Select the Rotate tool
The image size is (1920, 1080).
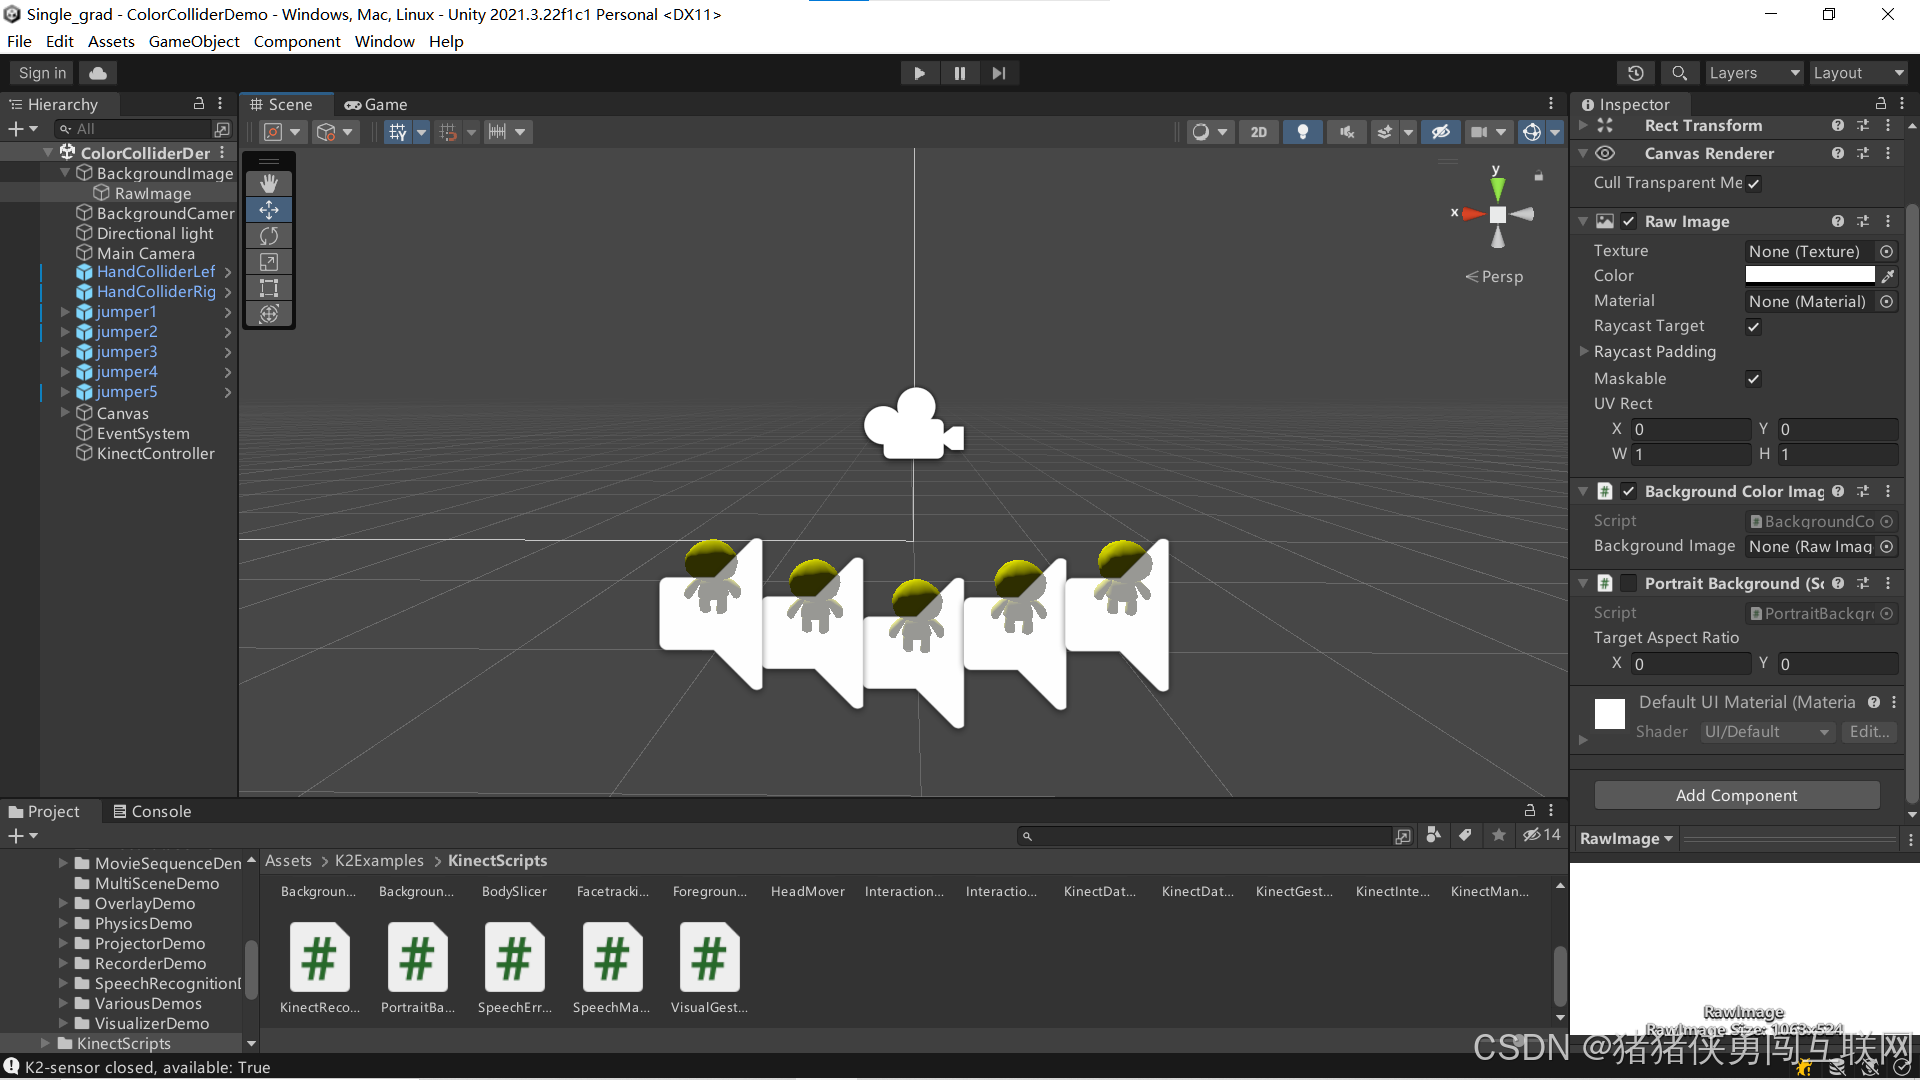point(268,236)
